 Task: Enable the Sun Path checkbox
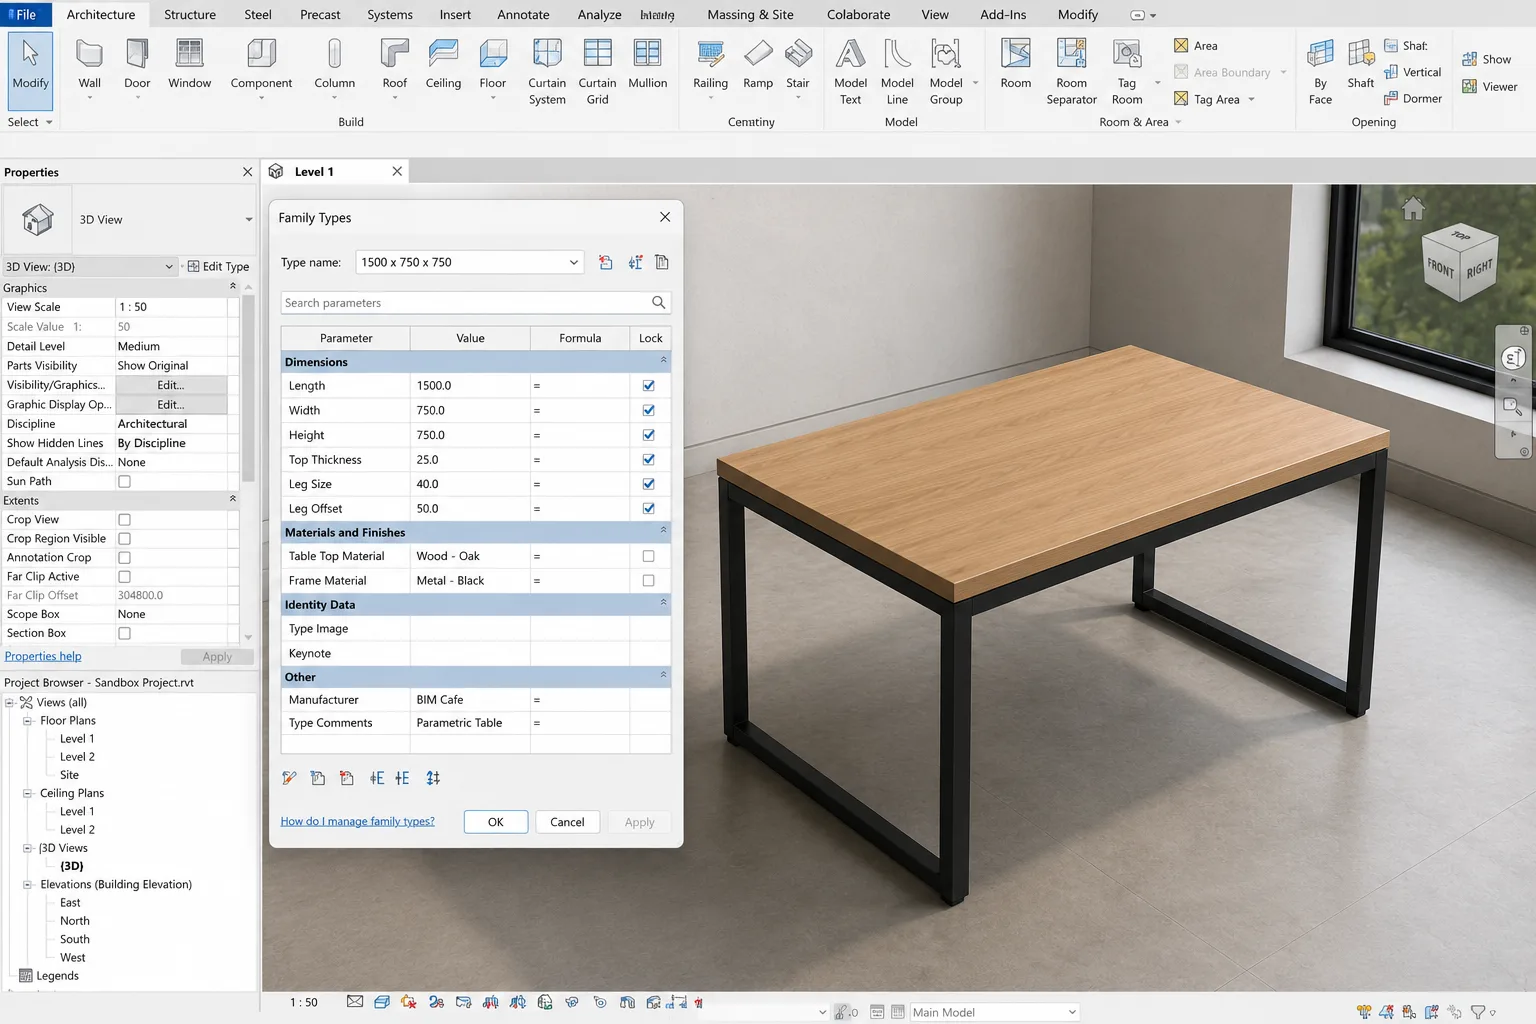pyautogui.click(x=124, y=481)
